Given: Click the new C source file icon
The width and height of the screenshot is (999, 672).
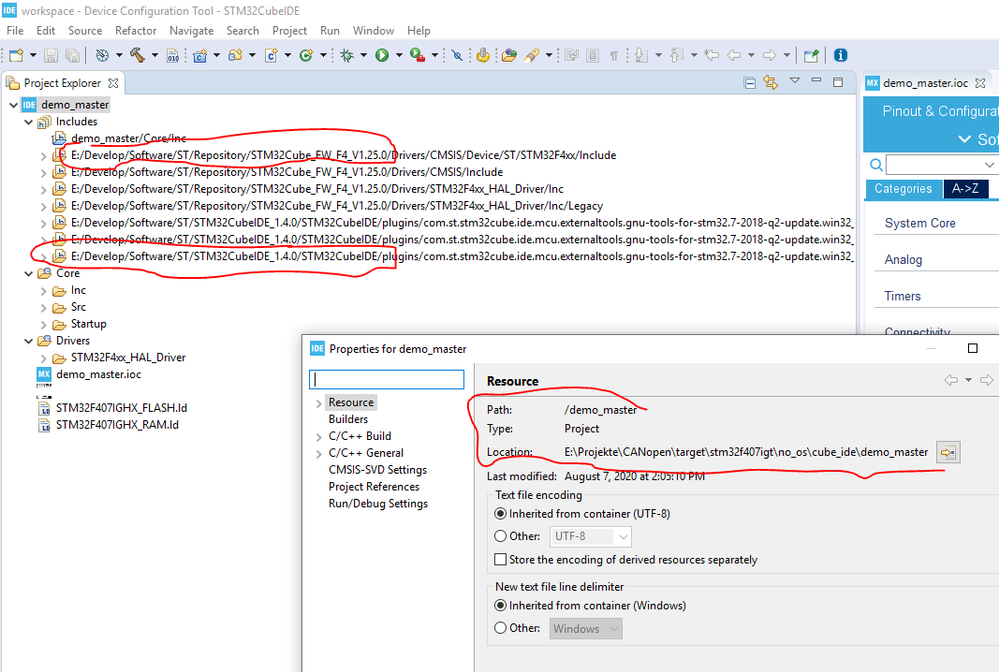Looking at the screenshot, I should point(271,55).
